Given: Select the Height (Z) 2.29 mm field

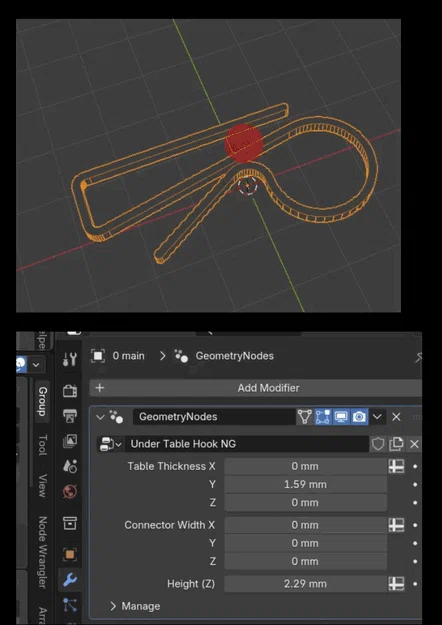Looking at the screenshot, I should (x=305, y=584).
